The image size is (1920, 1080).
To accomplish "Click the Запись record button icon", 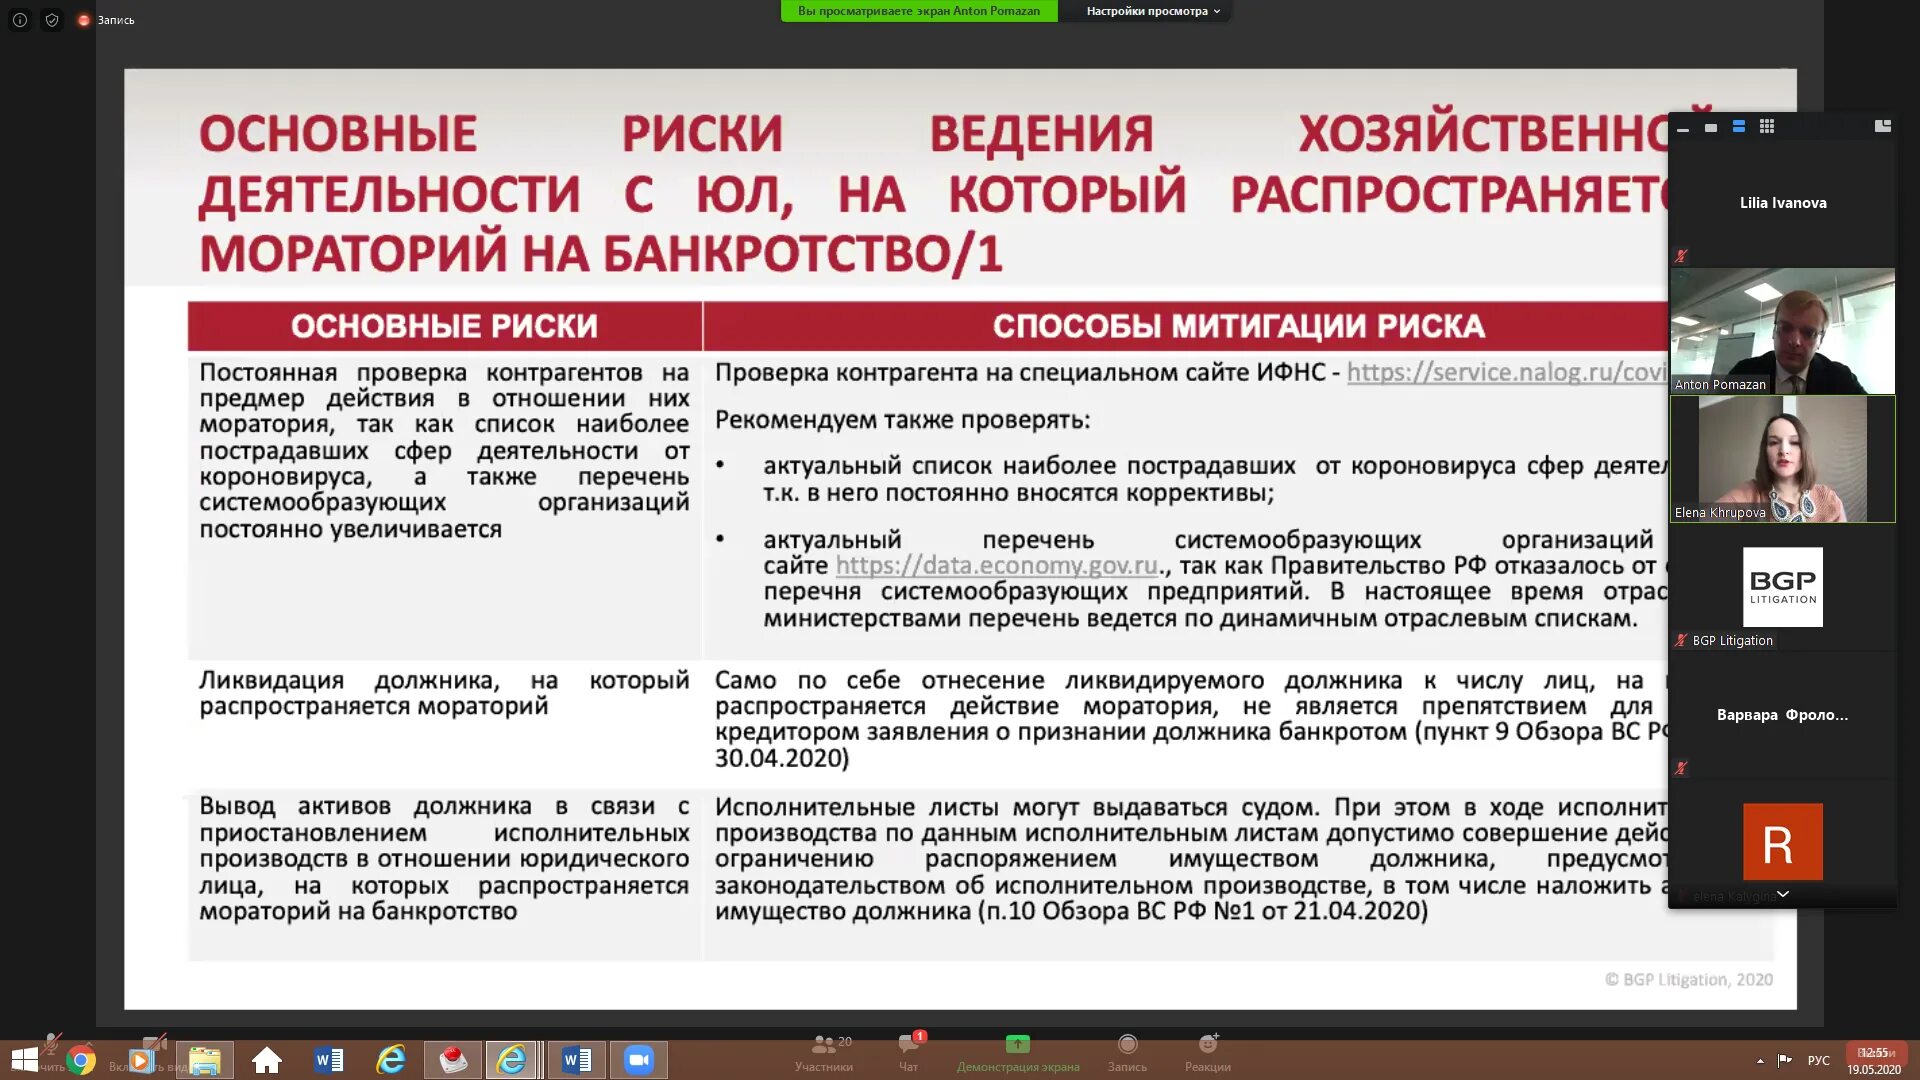I will (x=1127, y=1045).
